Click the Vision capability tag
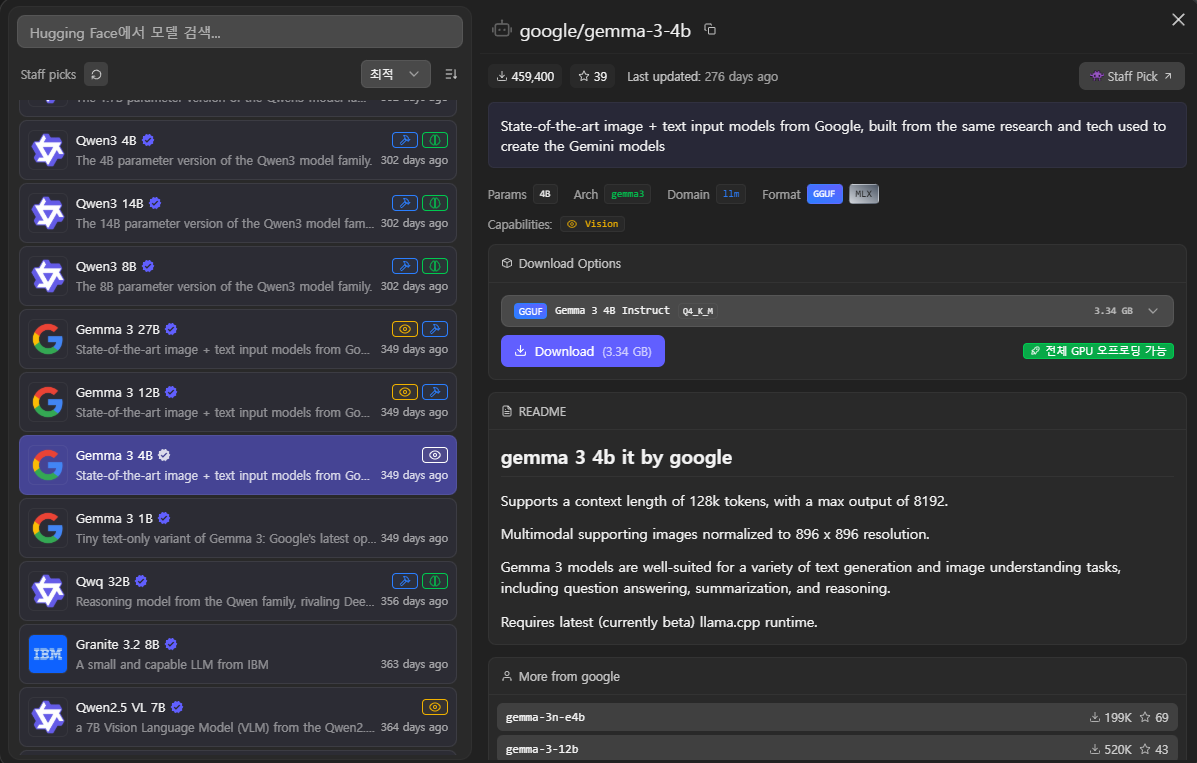Screen dimensions: 1197x763 click(x=592, y=224)
